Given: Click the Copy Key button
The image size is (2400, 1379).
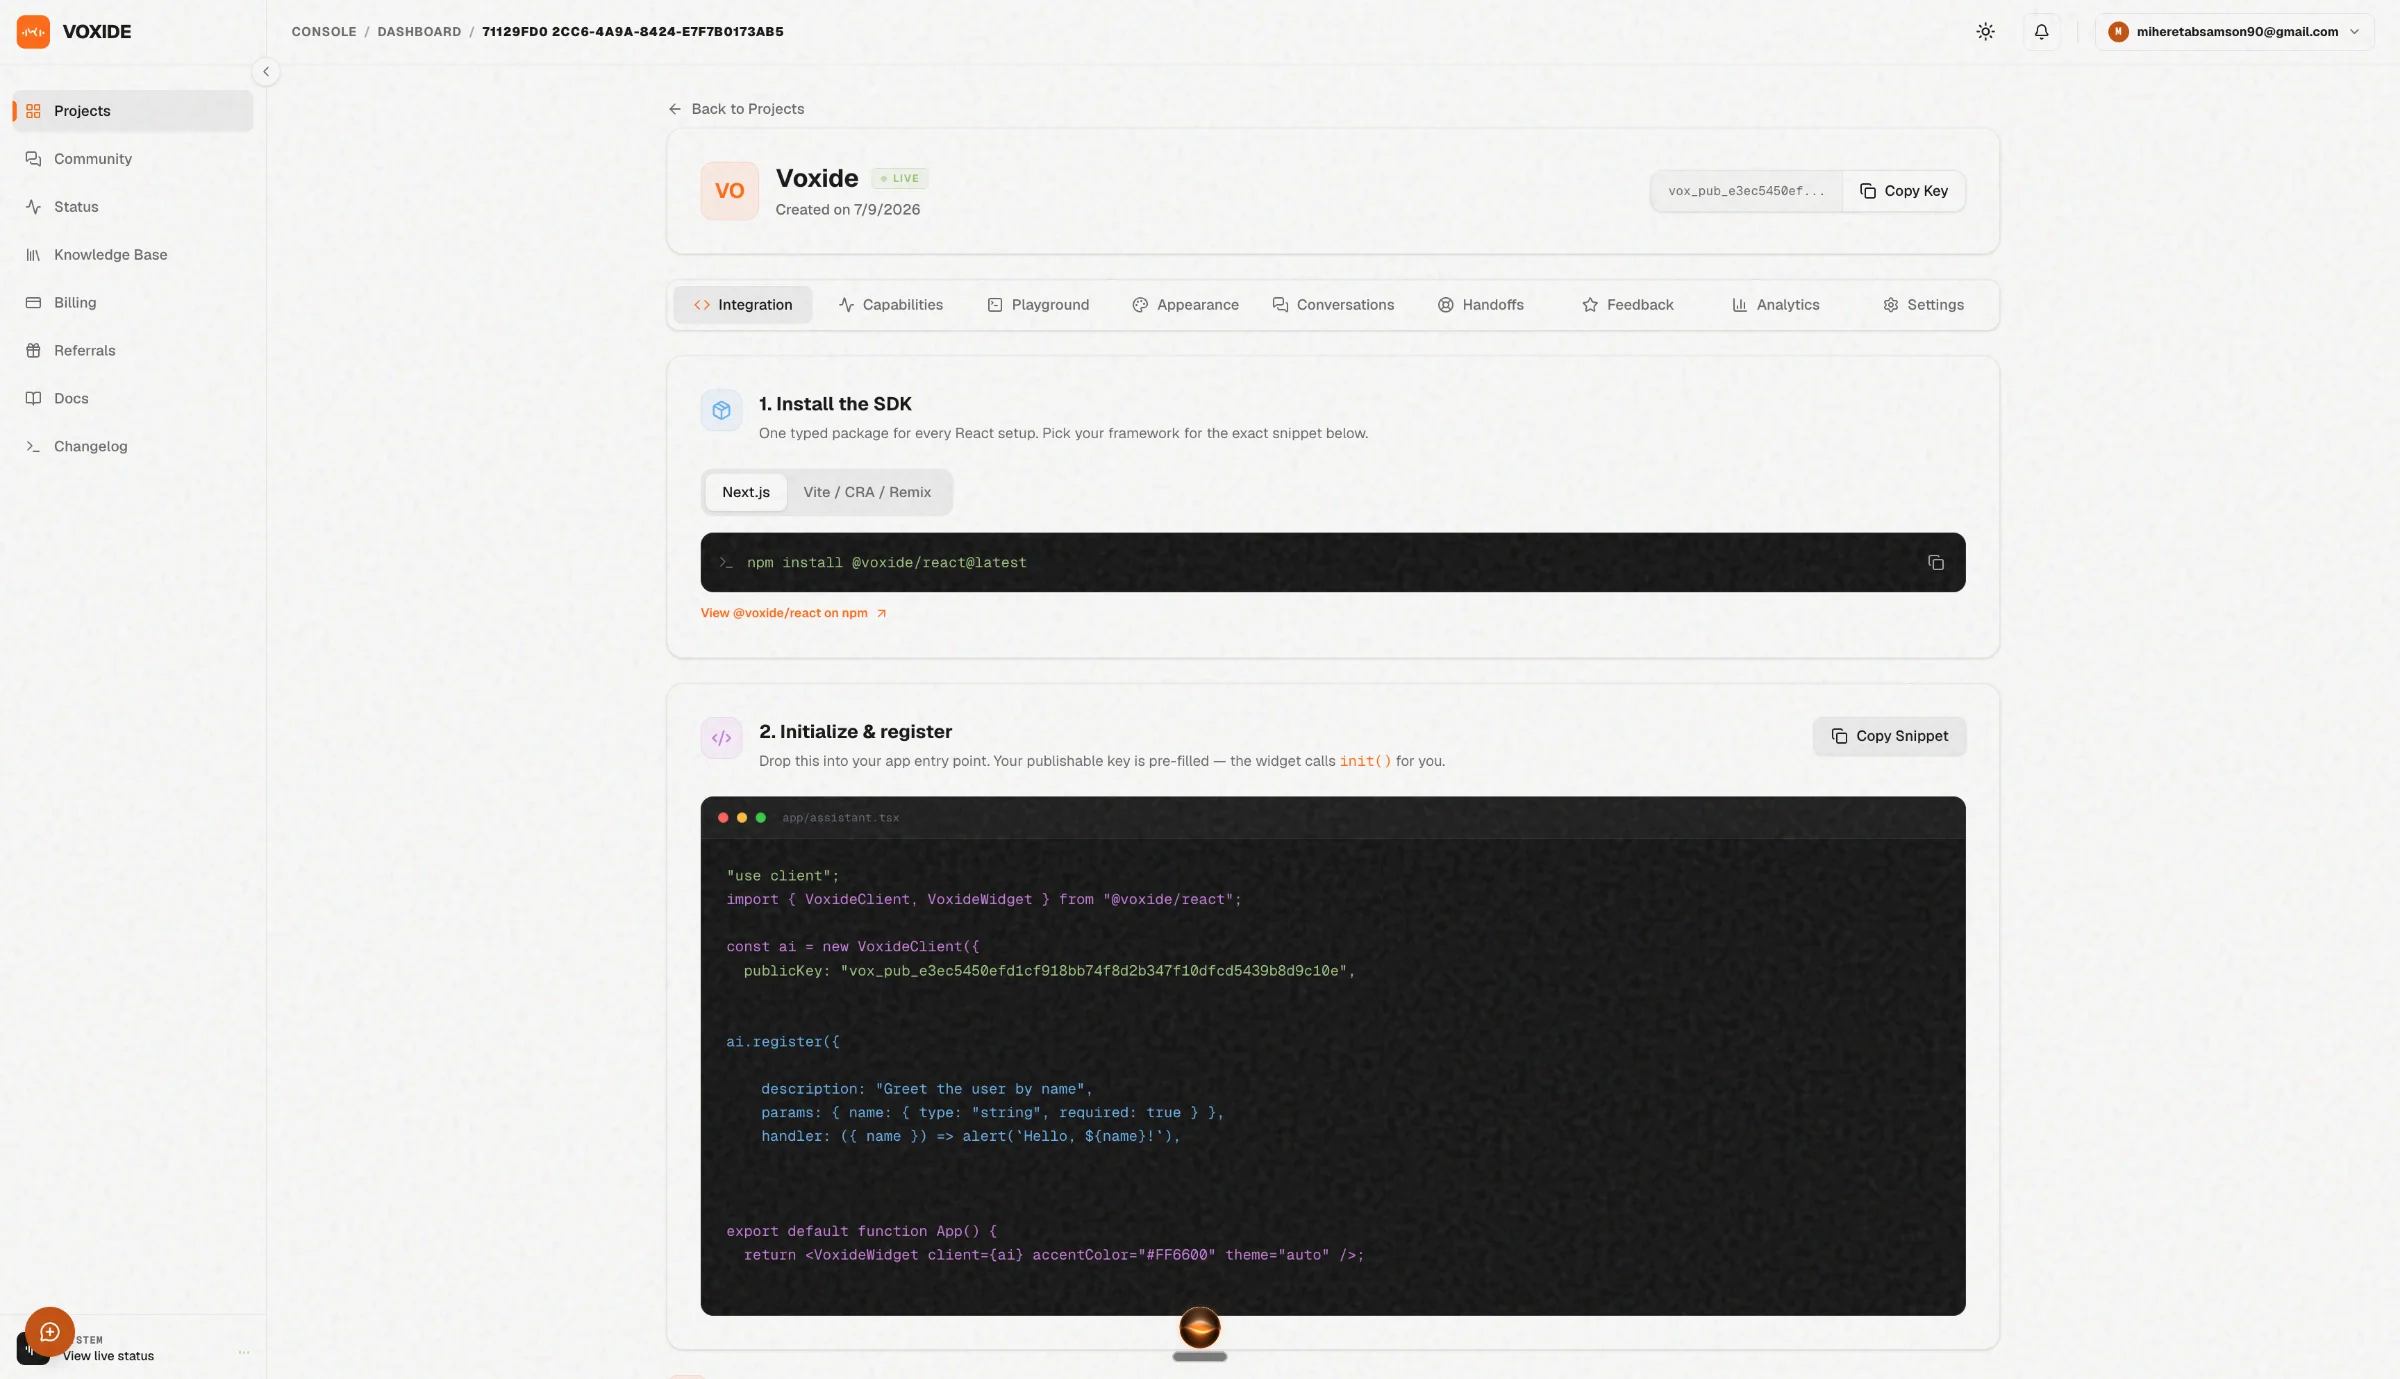Looking at the screenshot, I should [x=1904, y=191].
